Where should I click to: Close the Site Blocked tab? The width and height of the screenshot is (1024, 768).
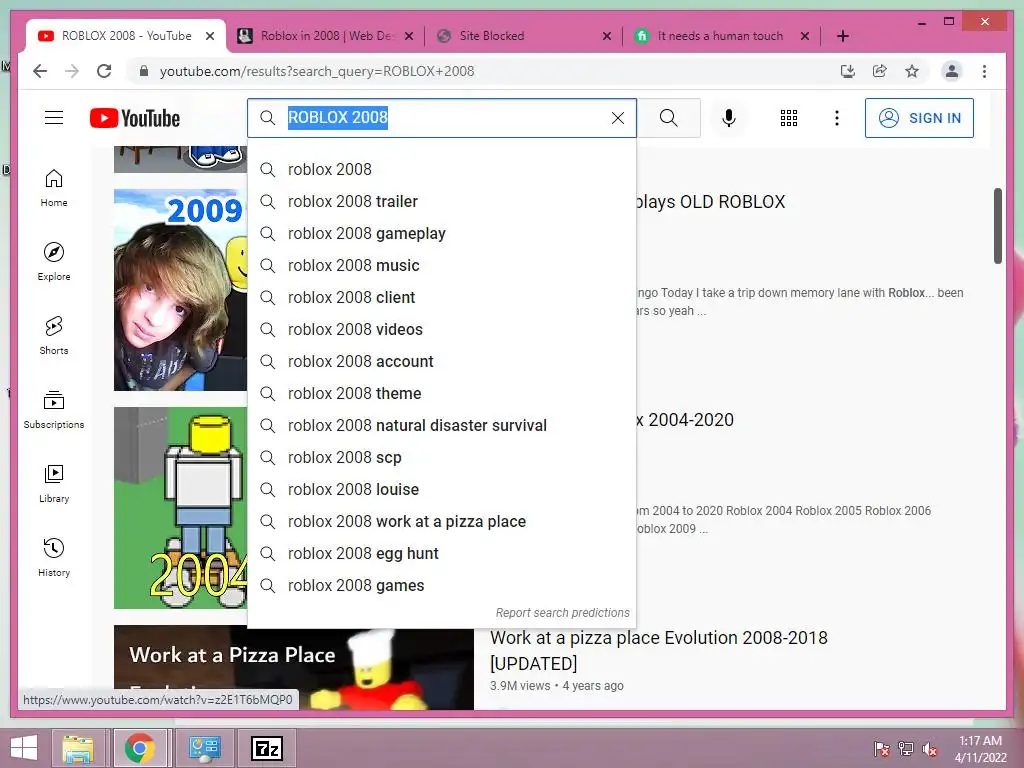(x=606, y=36)
